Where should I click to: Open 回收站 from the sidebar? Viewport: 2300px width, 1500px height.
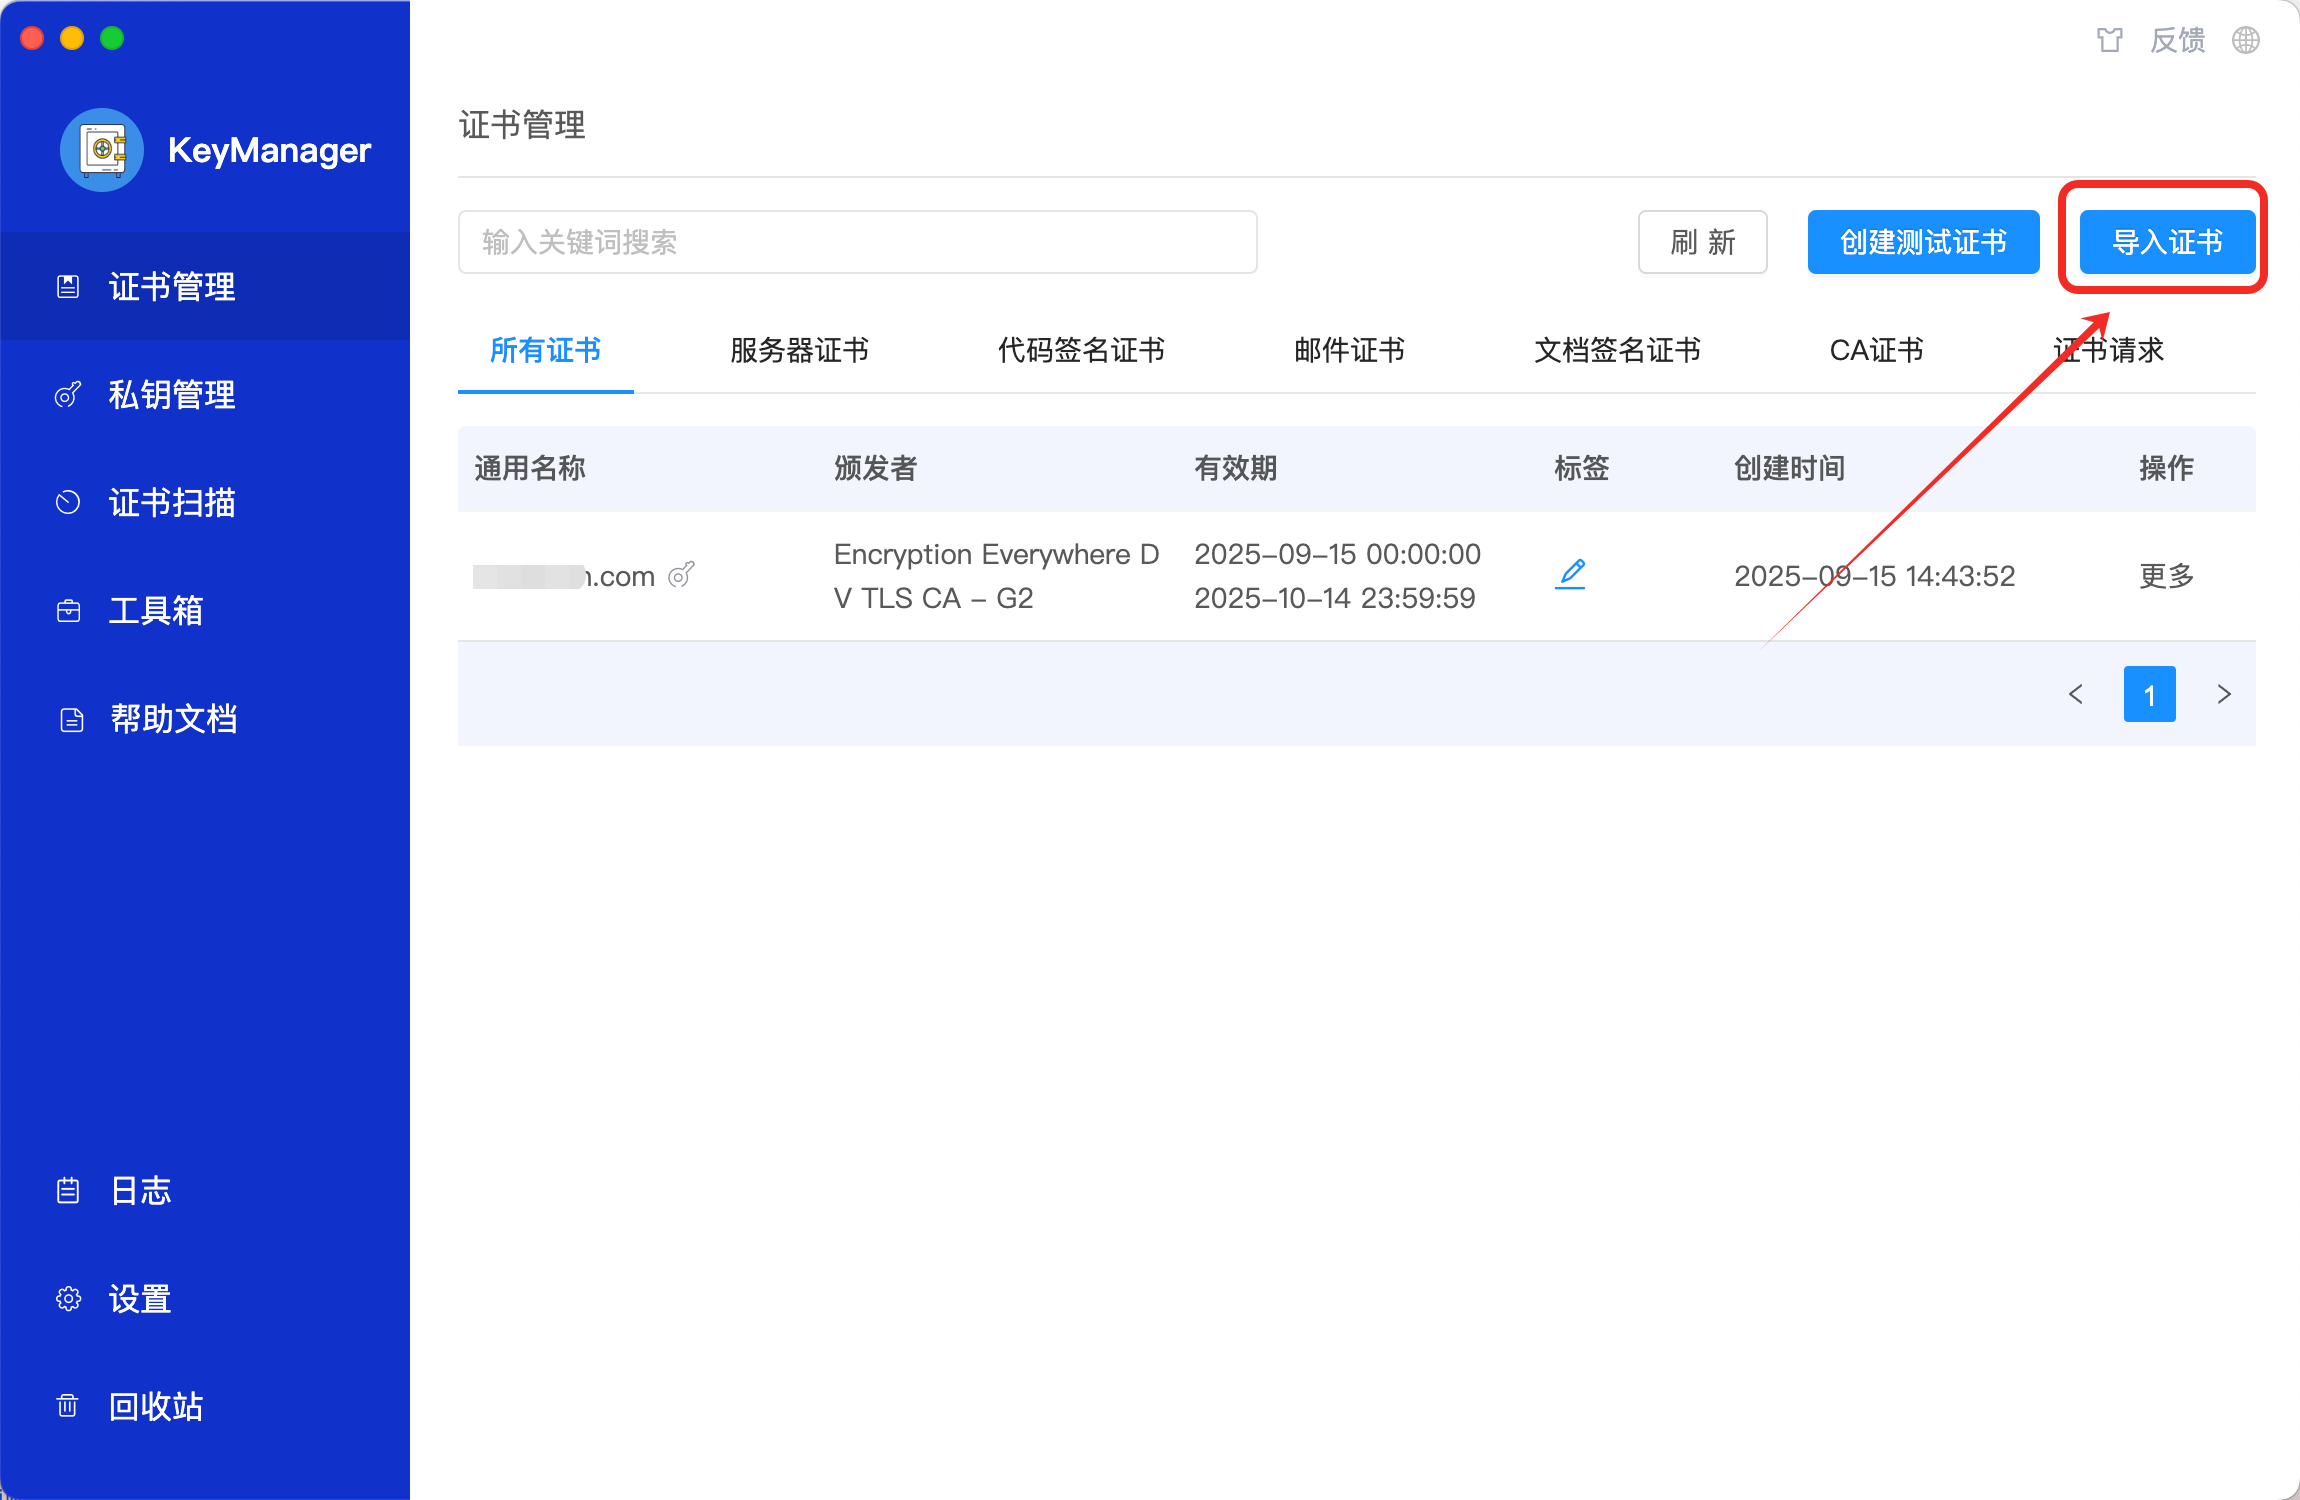(156, 1407)
